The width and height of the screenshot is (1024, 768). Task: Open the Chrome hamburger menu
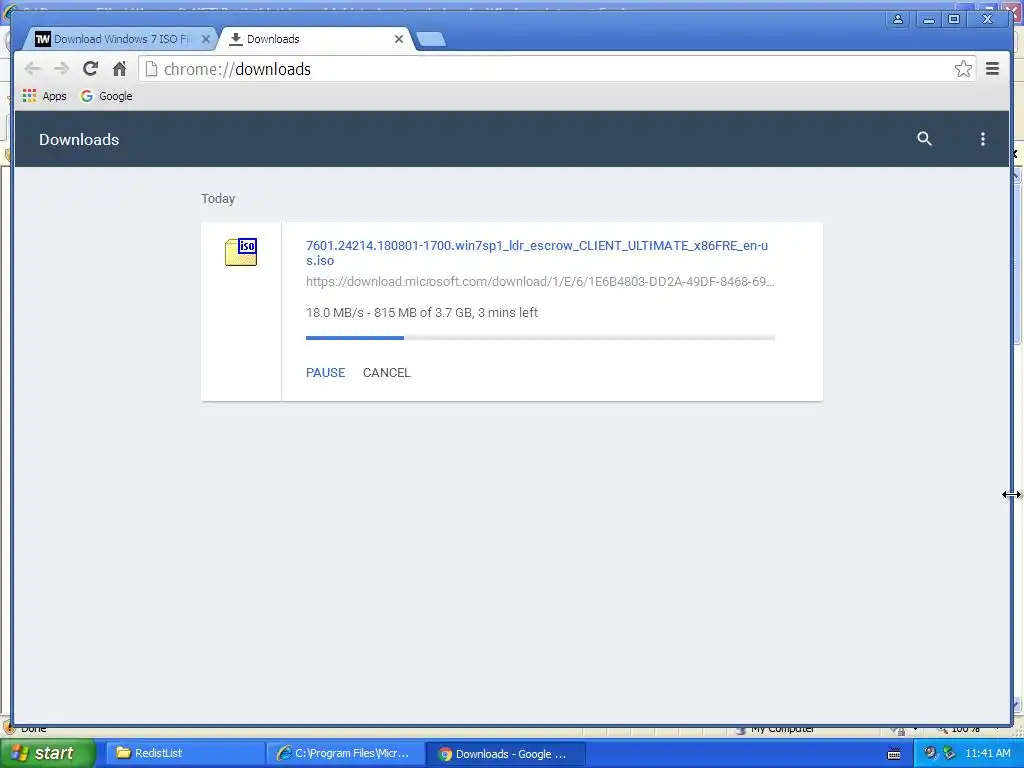992,69
